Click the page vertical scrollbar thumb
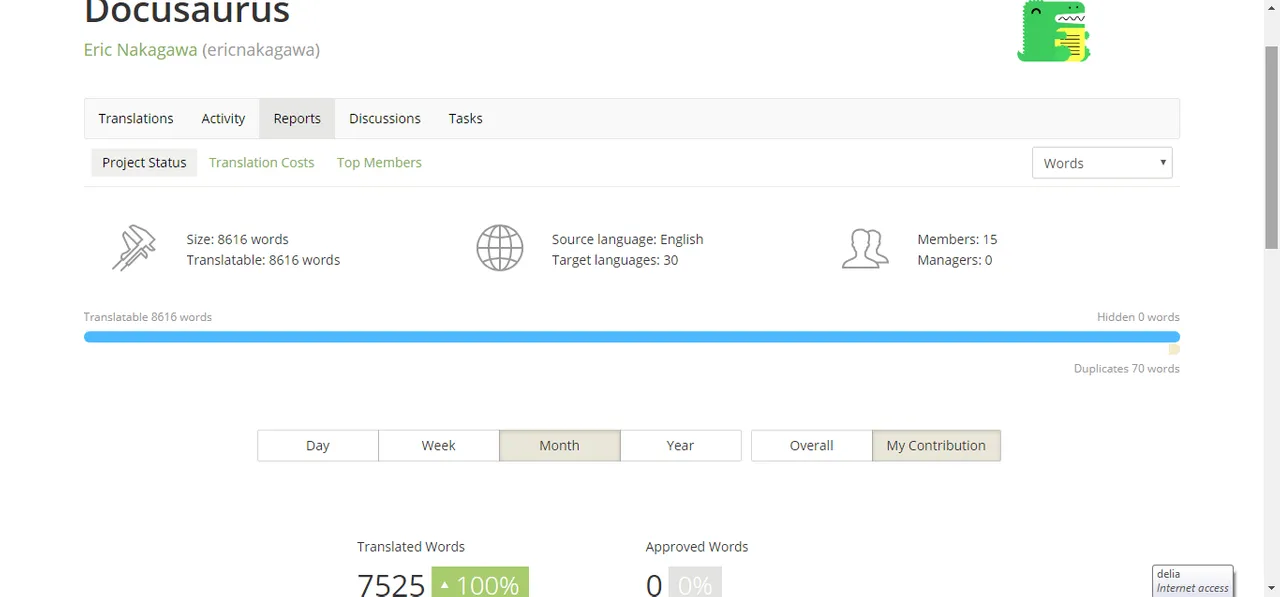The height and width of the screenshot is (597, 1280). pyautogui.click(x=1271, y=146)
